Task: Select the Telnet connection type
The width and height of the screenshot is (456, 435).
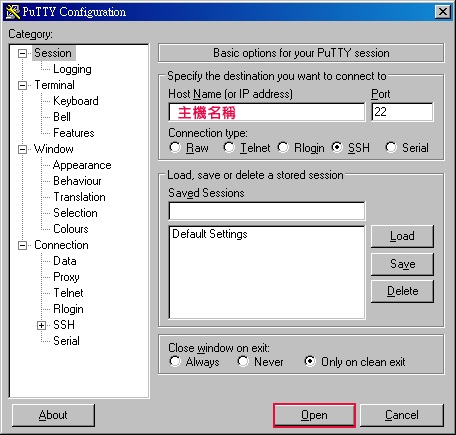Action: point(229,147)
